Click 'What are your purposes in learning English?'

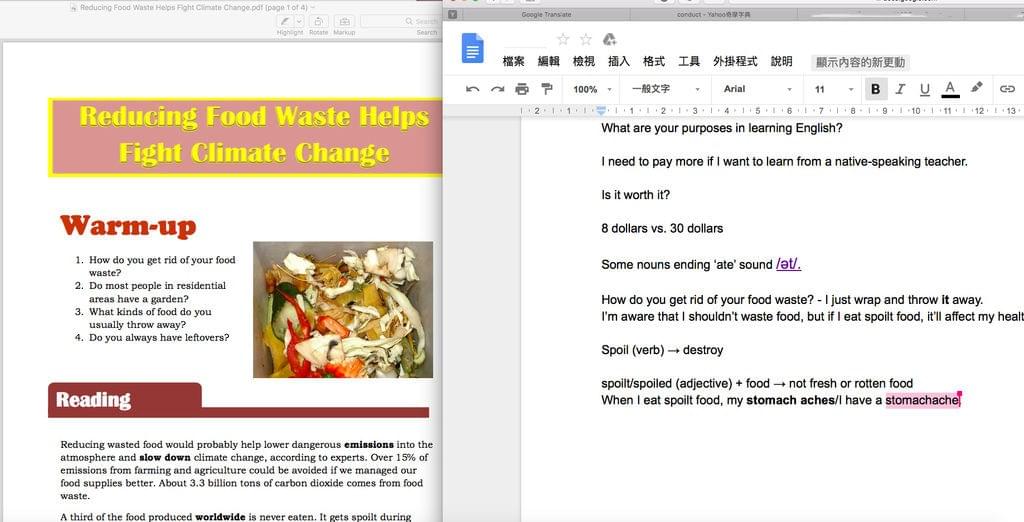coord(722,128)
